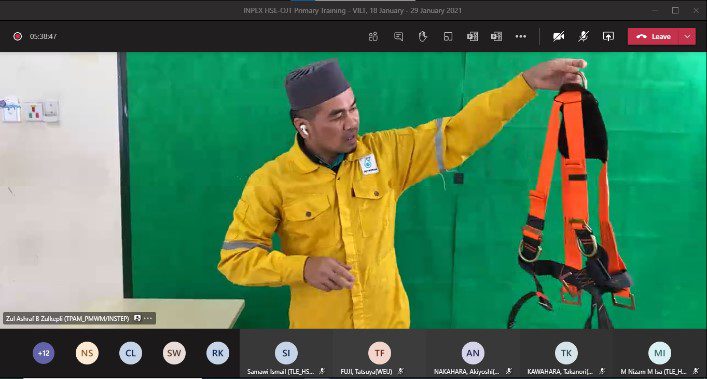Viewport: 707px width, 379px height.
Task: Click the second identical toolbar icon, beside More actions
Action: click(x=496, y=37)
